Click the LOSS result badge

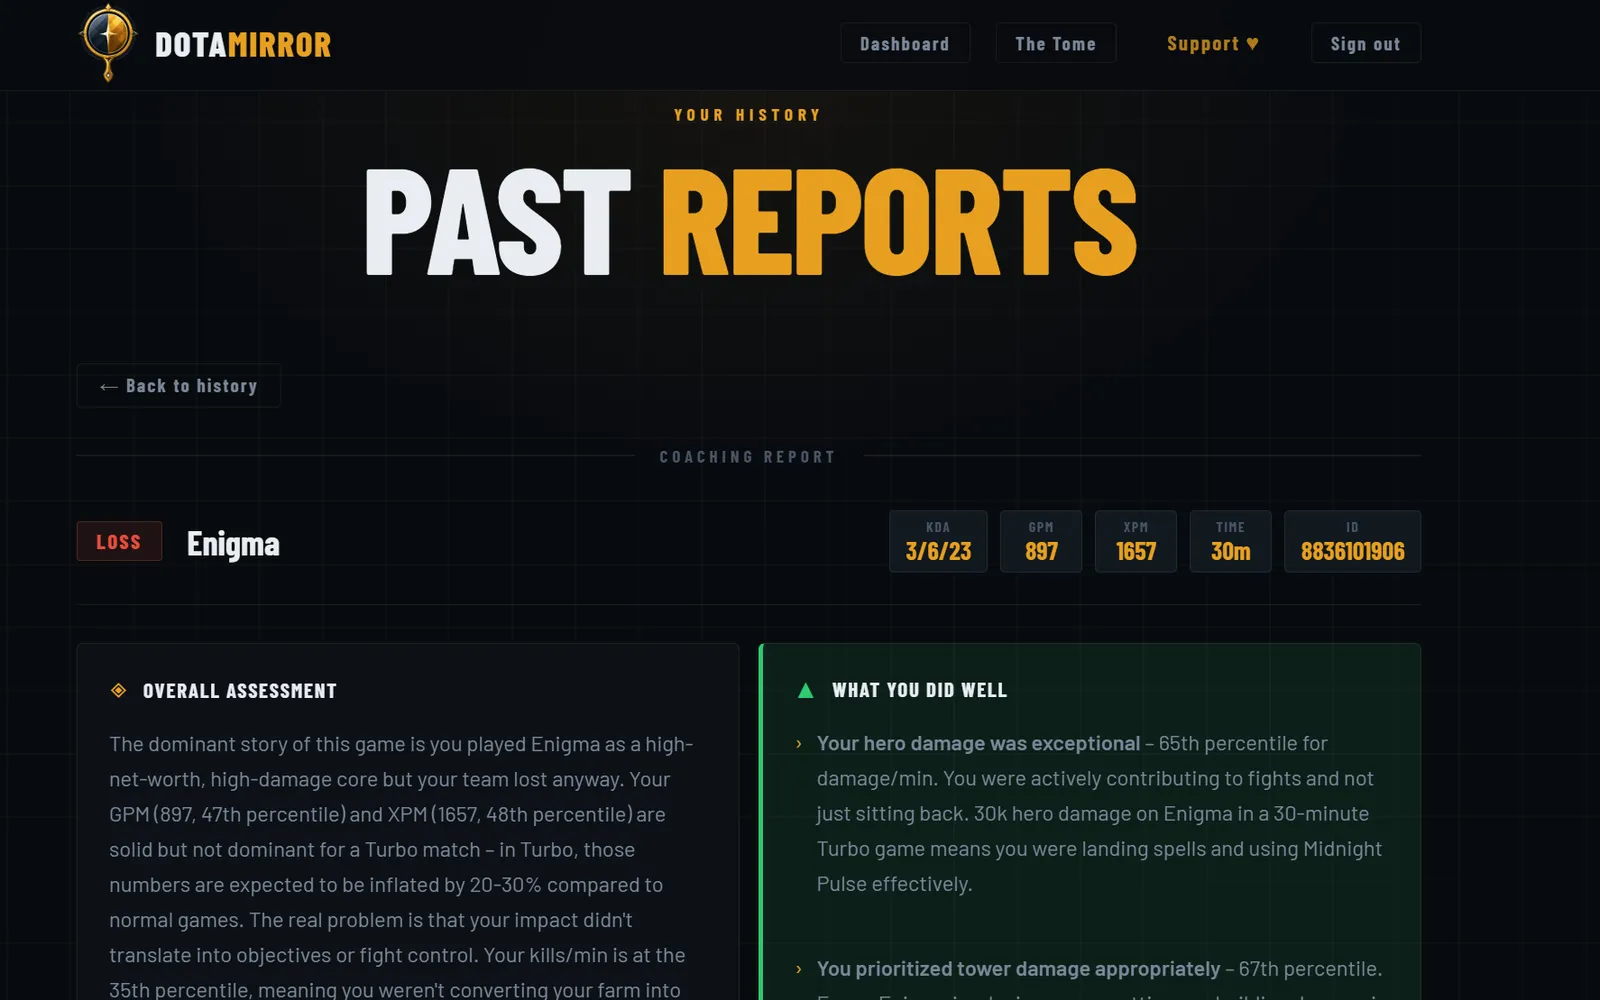(119, 541)
